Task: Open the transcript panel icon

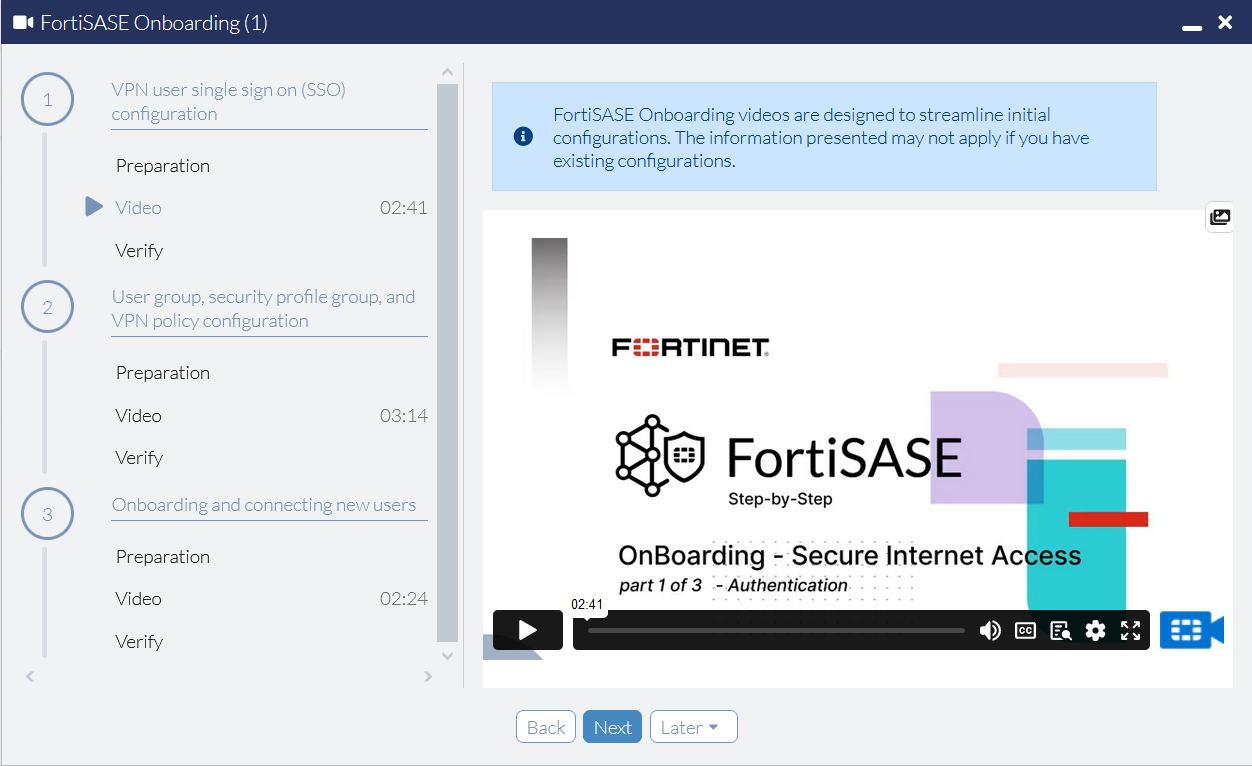Action: pos(1060,630)
